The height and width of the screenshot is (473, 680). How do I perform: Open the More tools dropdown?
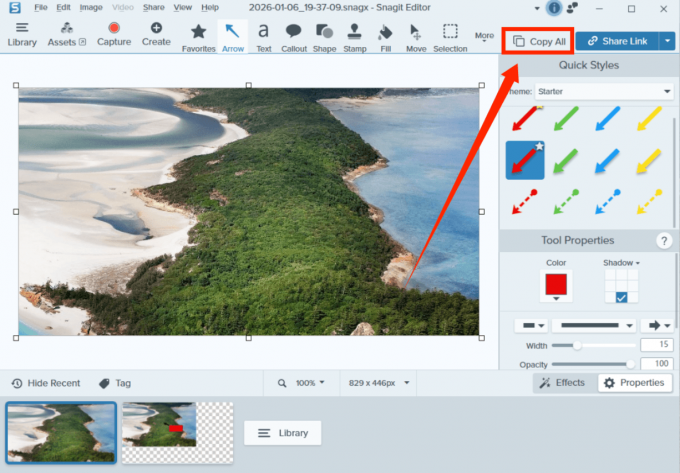coord(485,38)
